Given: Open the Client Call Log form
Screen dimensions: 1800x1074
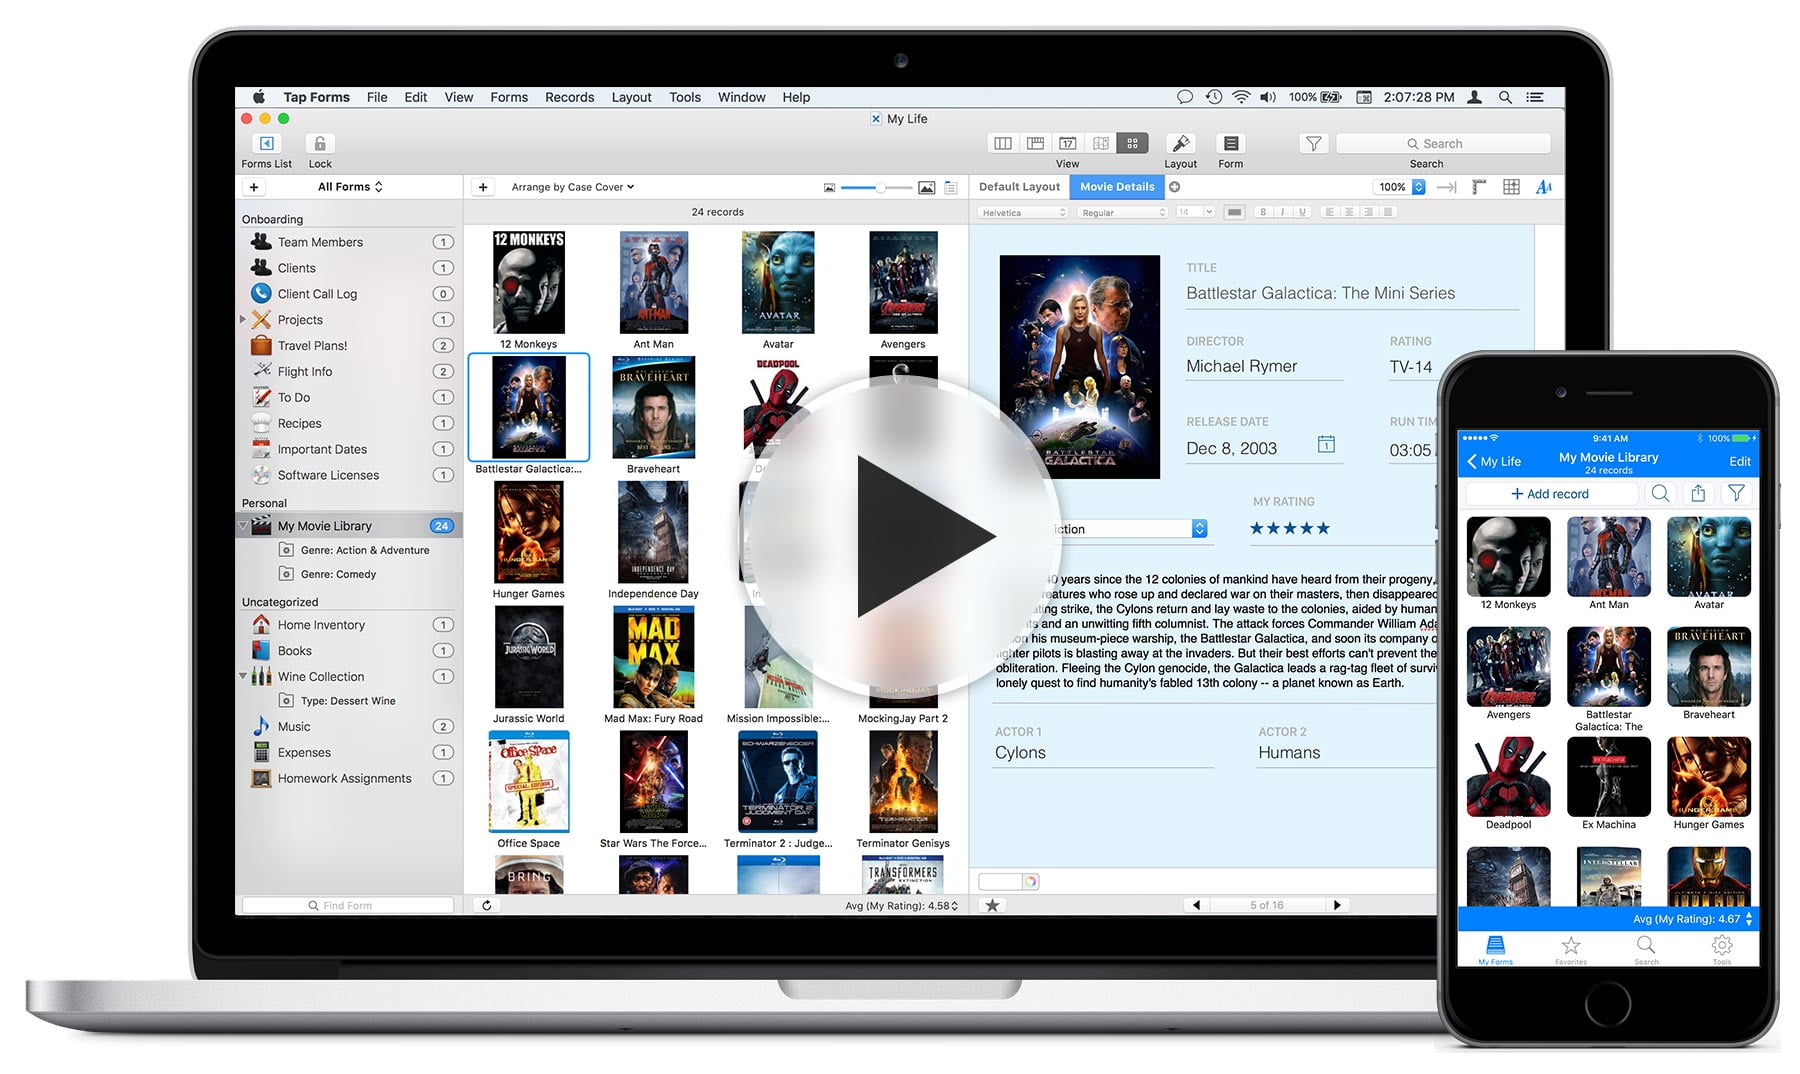Looking at the screenshot, I should (x=315, y=293).
